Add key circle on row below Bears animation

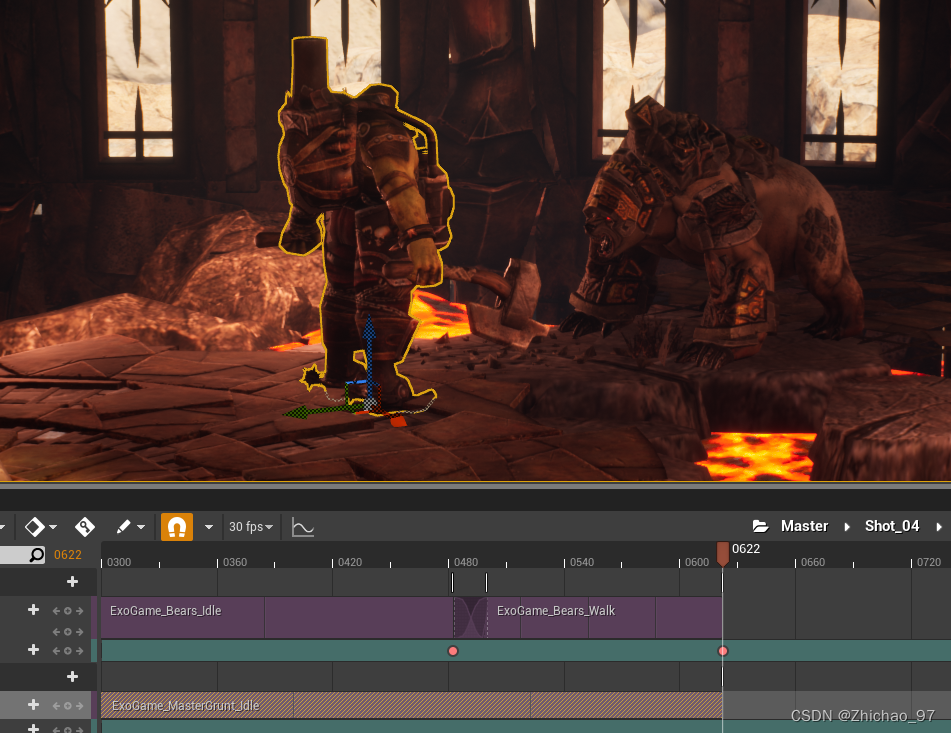point(68,632)
